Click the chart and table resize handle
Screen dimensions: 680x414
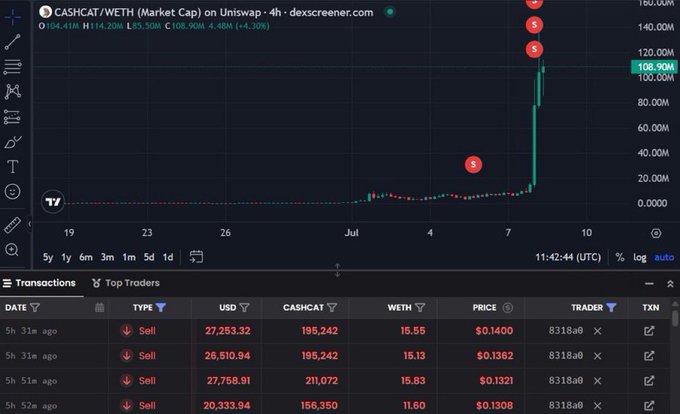point(337,270)
